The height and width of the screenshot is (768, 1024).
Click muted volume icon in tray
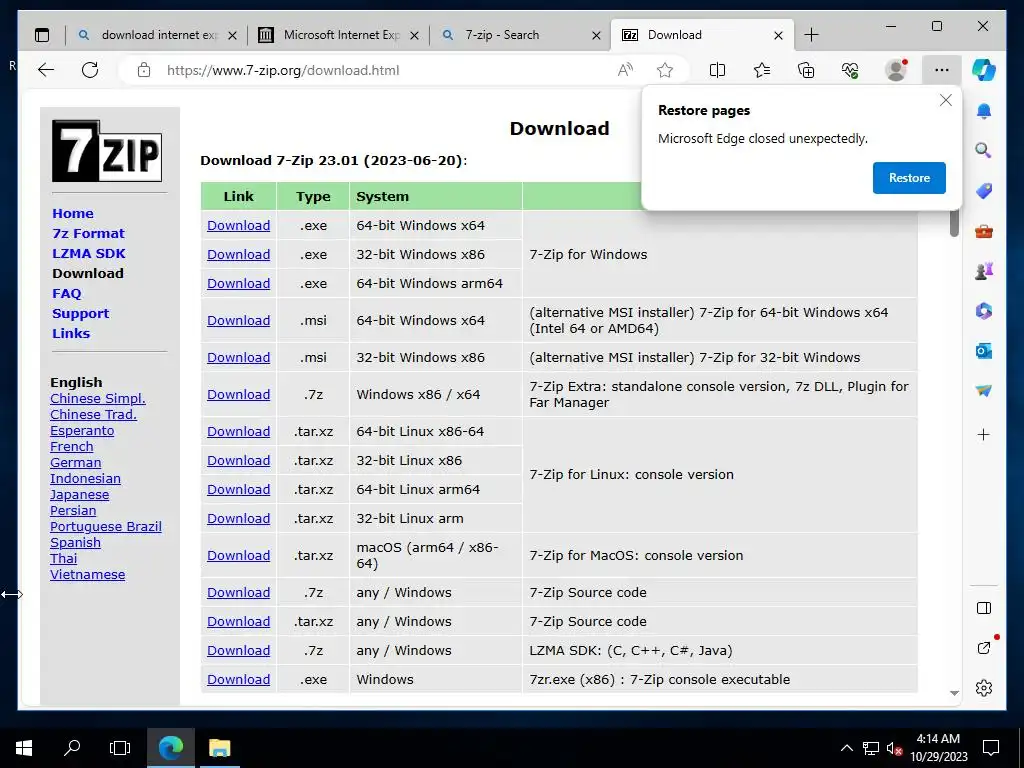pyautogui.click(x=894, y=748)
